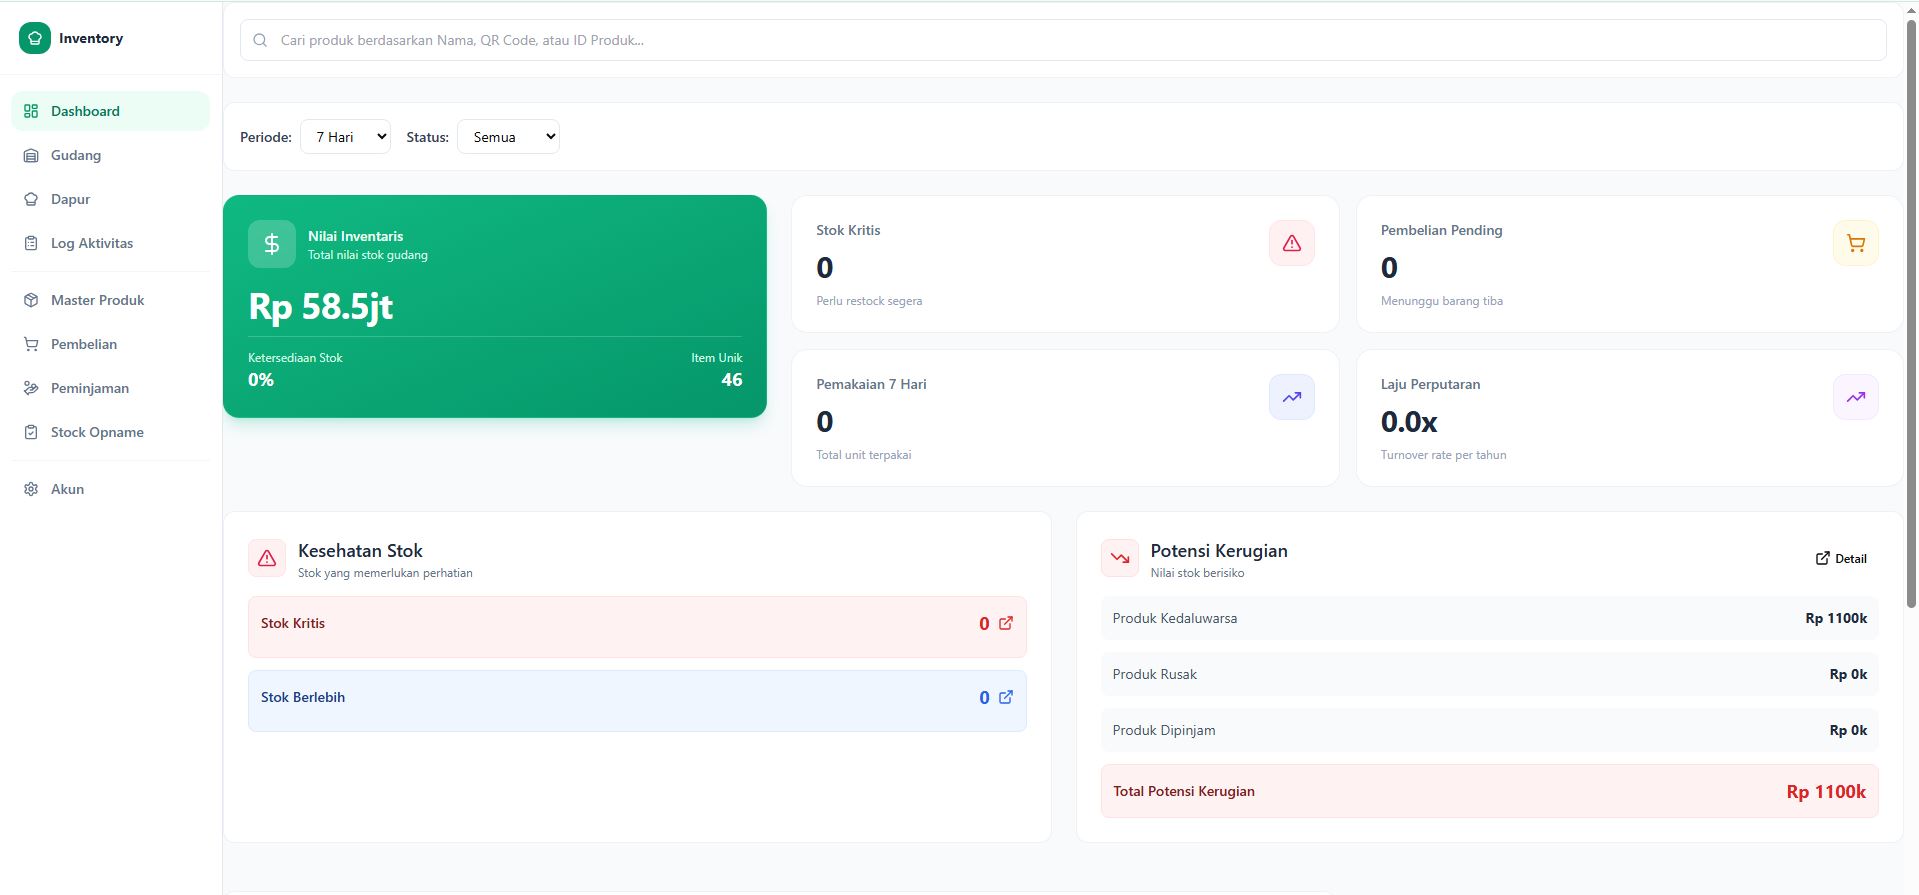1919x895 pixels.
Task: Click the Nilai Inventaris green card
Action: click(x=495, y=306)
